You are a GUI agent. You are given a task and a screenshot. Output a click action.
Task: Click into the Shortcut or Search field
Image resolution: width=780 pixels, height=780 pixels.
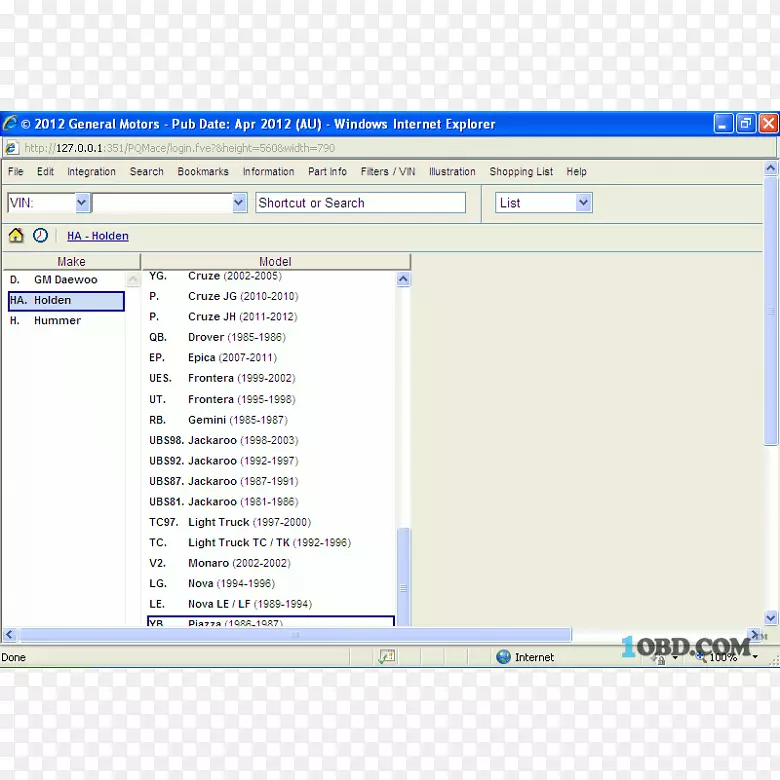click(360, 203)
